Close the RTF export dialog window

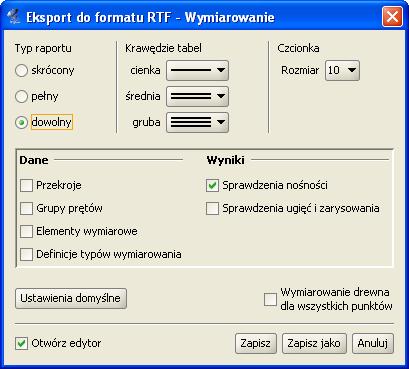[x=392, y=16]
